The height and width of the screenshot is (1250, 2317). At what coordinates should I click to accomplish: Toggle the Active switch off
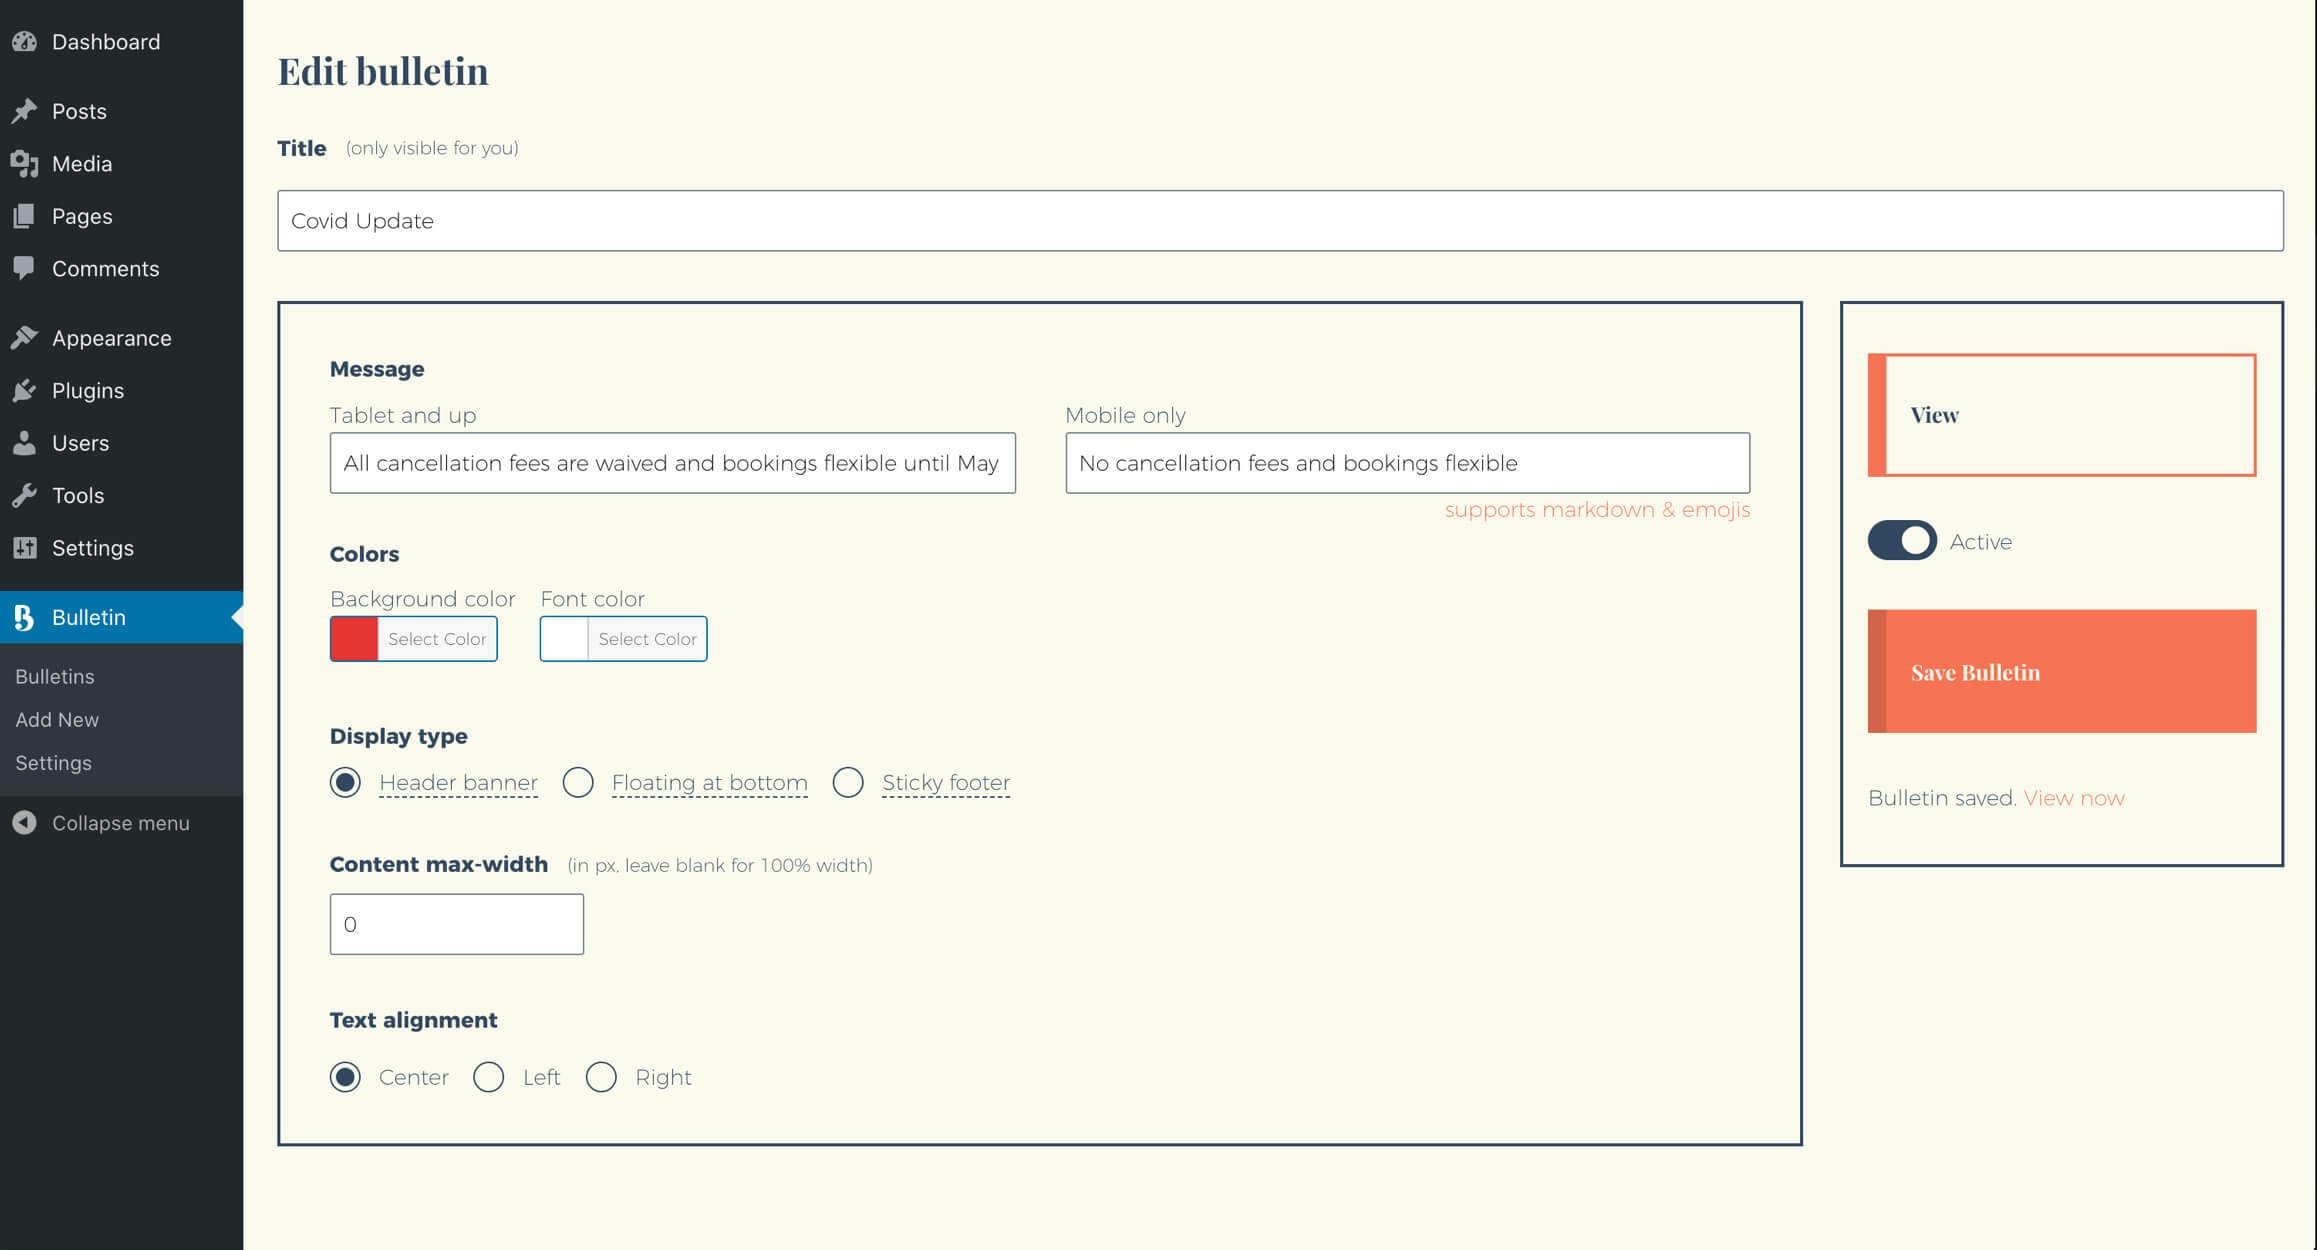click(1901, 541)
